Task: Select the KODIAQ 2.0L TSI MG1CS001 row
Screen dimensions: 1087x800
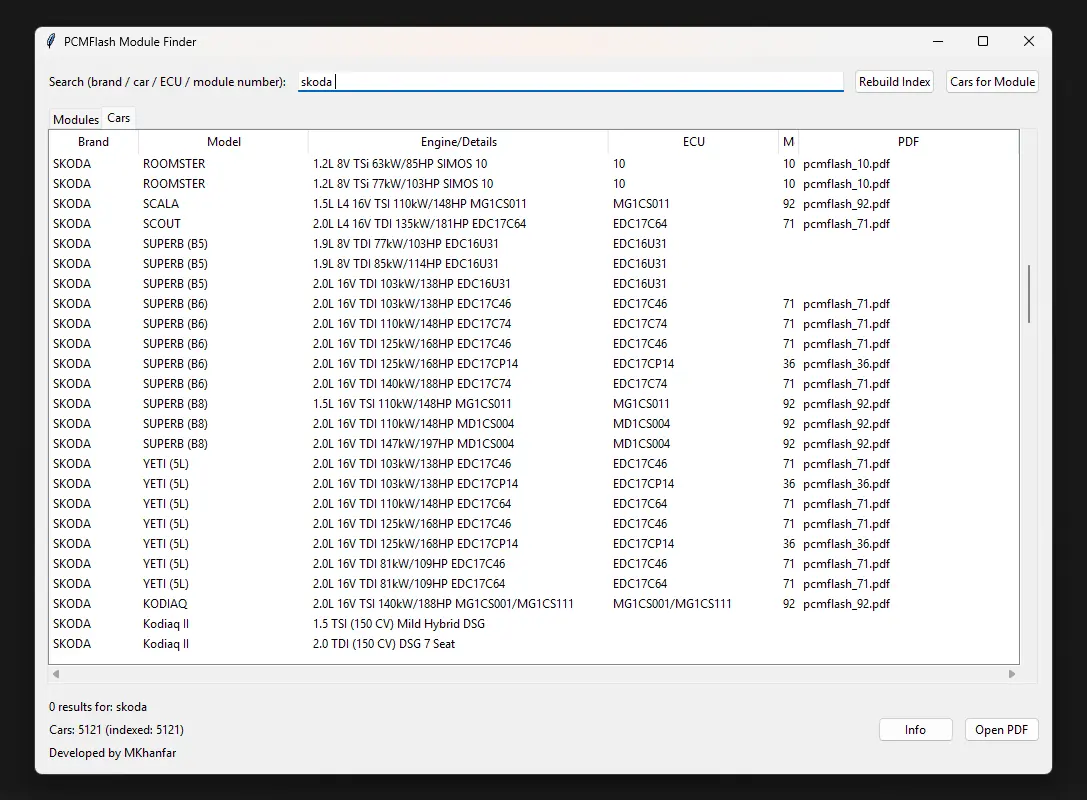Action: (x=400, y=604)
